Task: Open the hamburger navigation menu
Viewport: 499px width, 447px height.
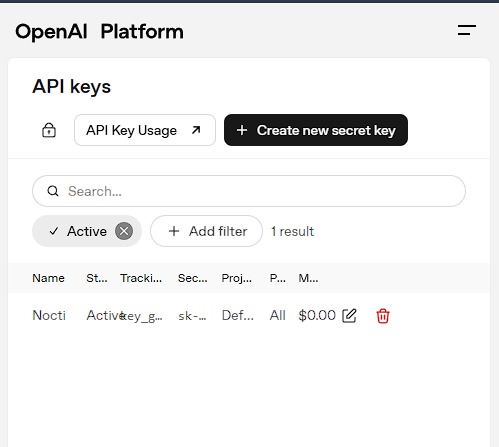Action: coord(467,30)
